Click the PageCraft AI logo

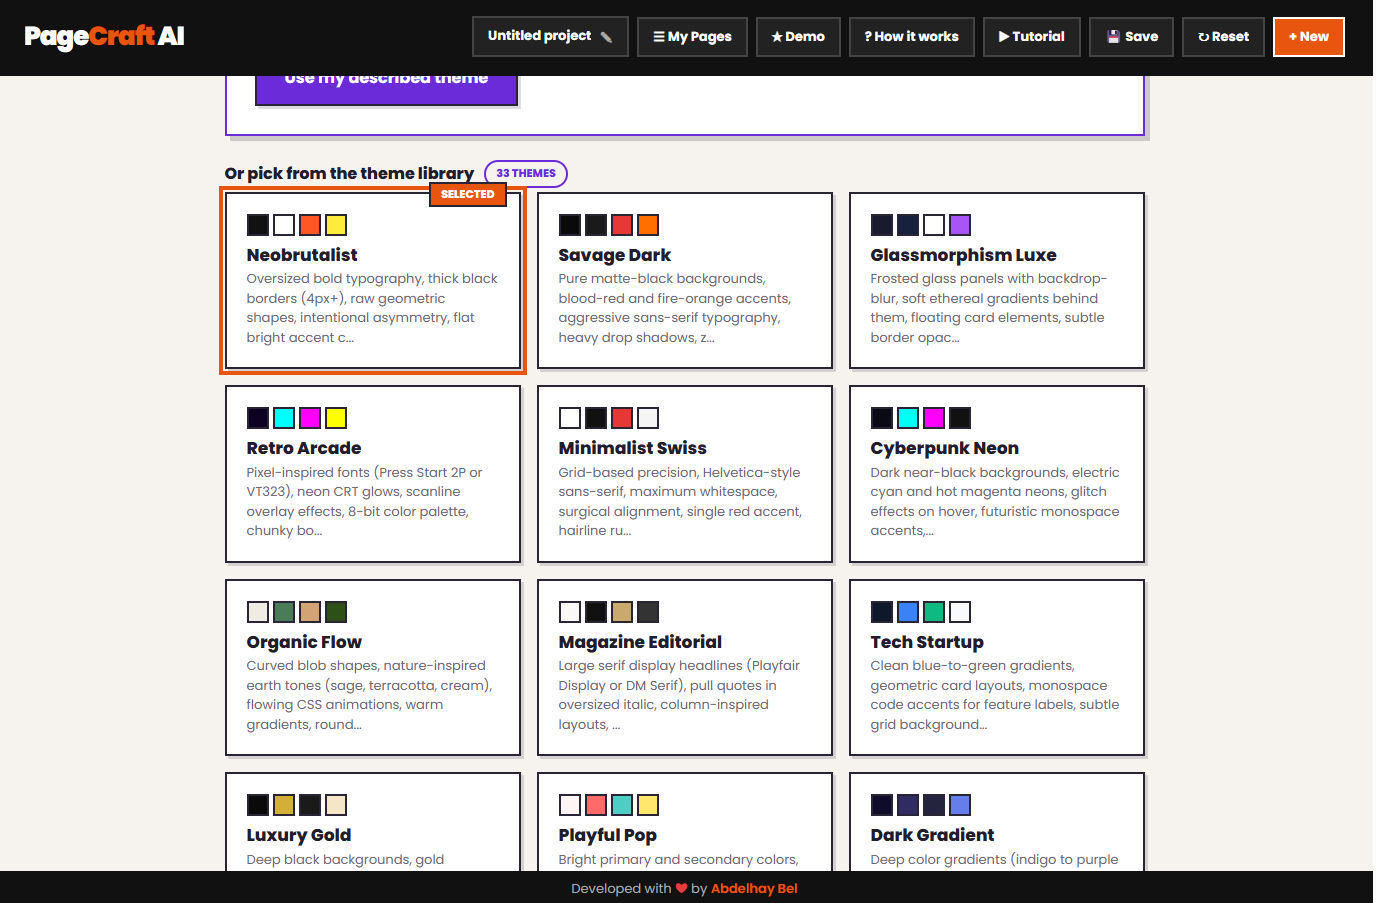click(x=104, y=37)
